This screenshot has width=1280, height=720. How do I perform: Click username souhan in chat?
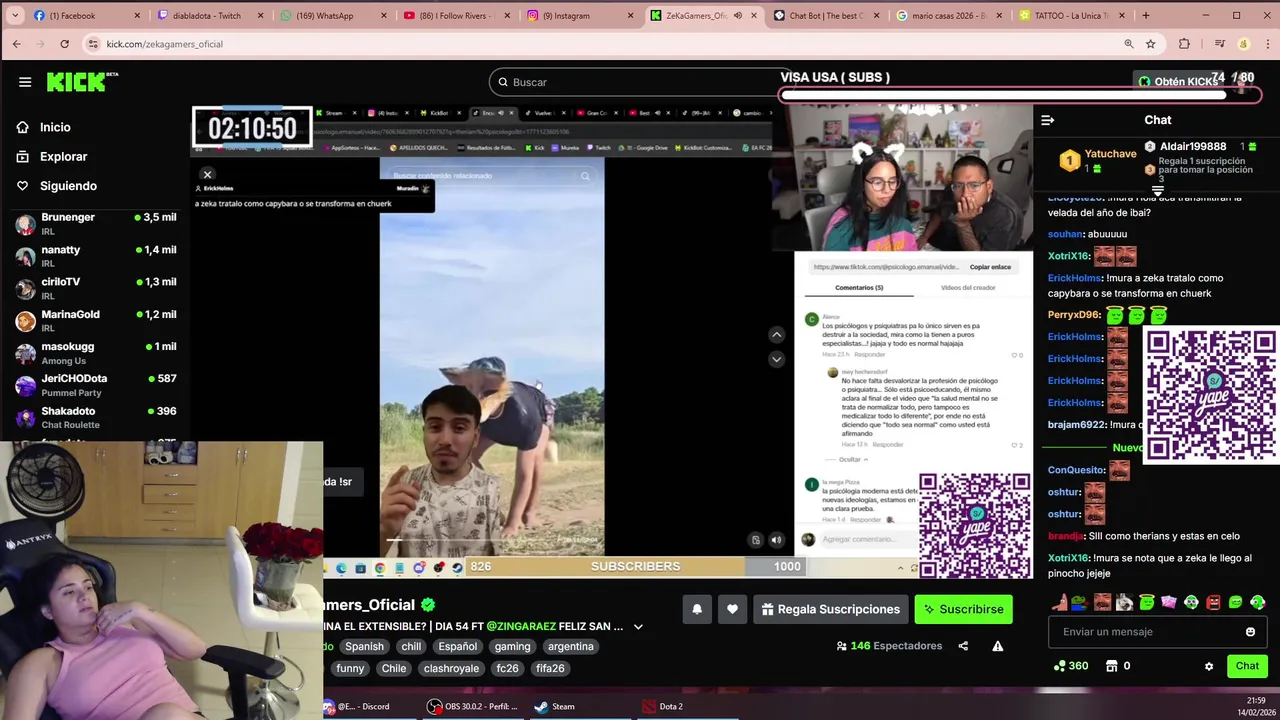(x=1064, y=234)
